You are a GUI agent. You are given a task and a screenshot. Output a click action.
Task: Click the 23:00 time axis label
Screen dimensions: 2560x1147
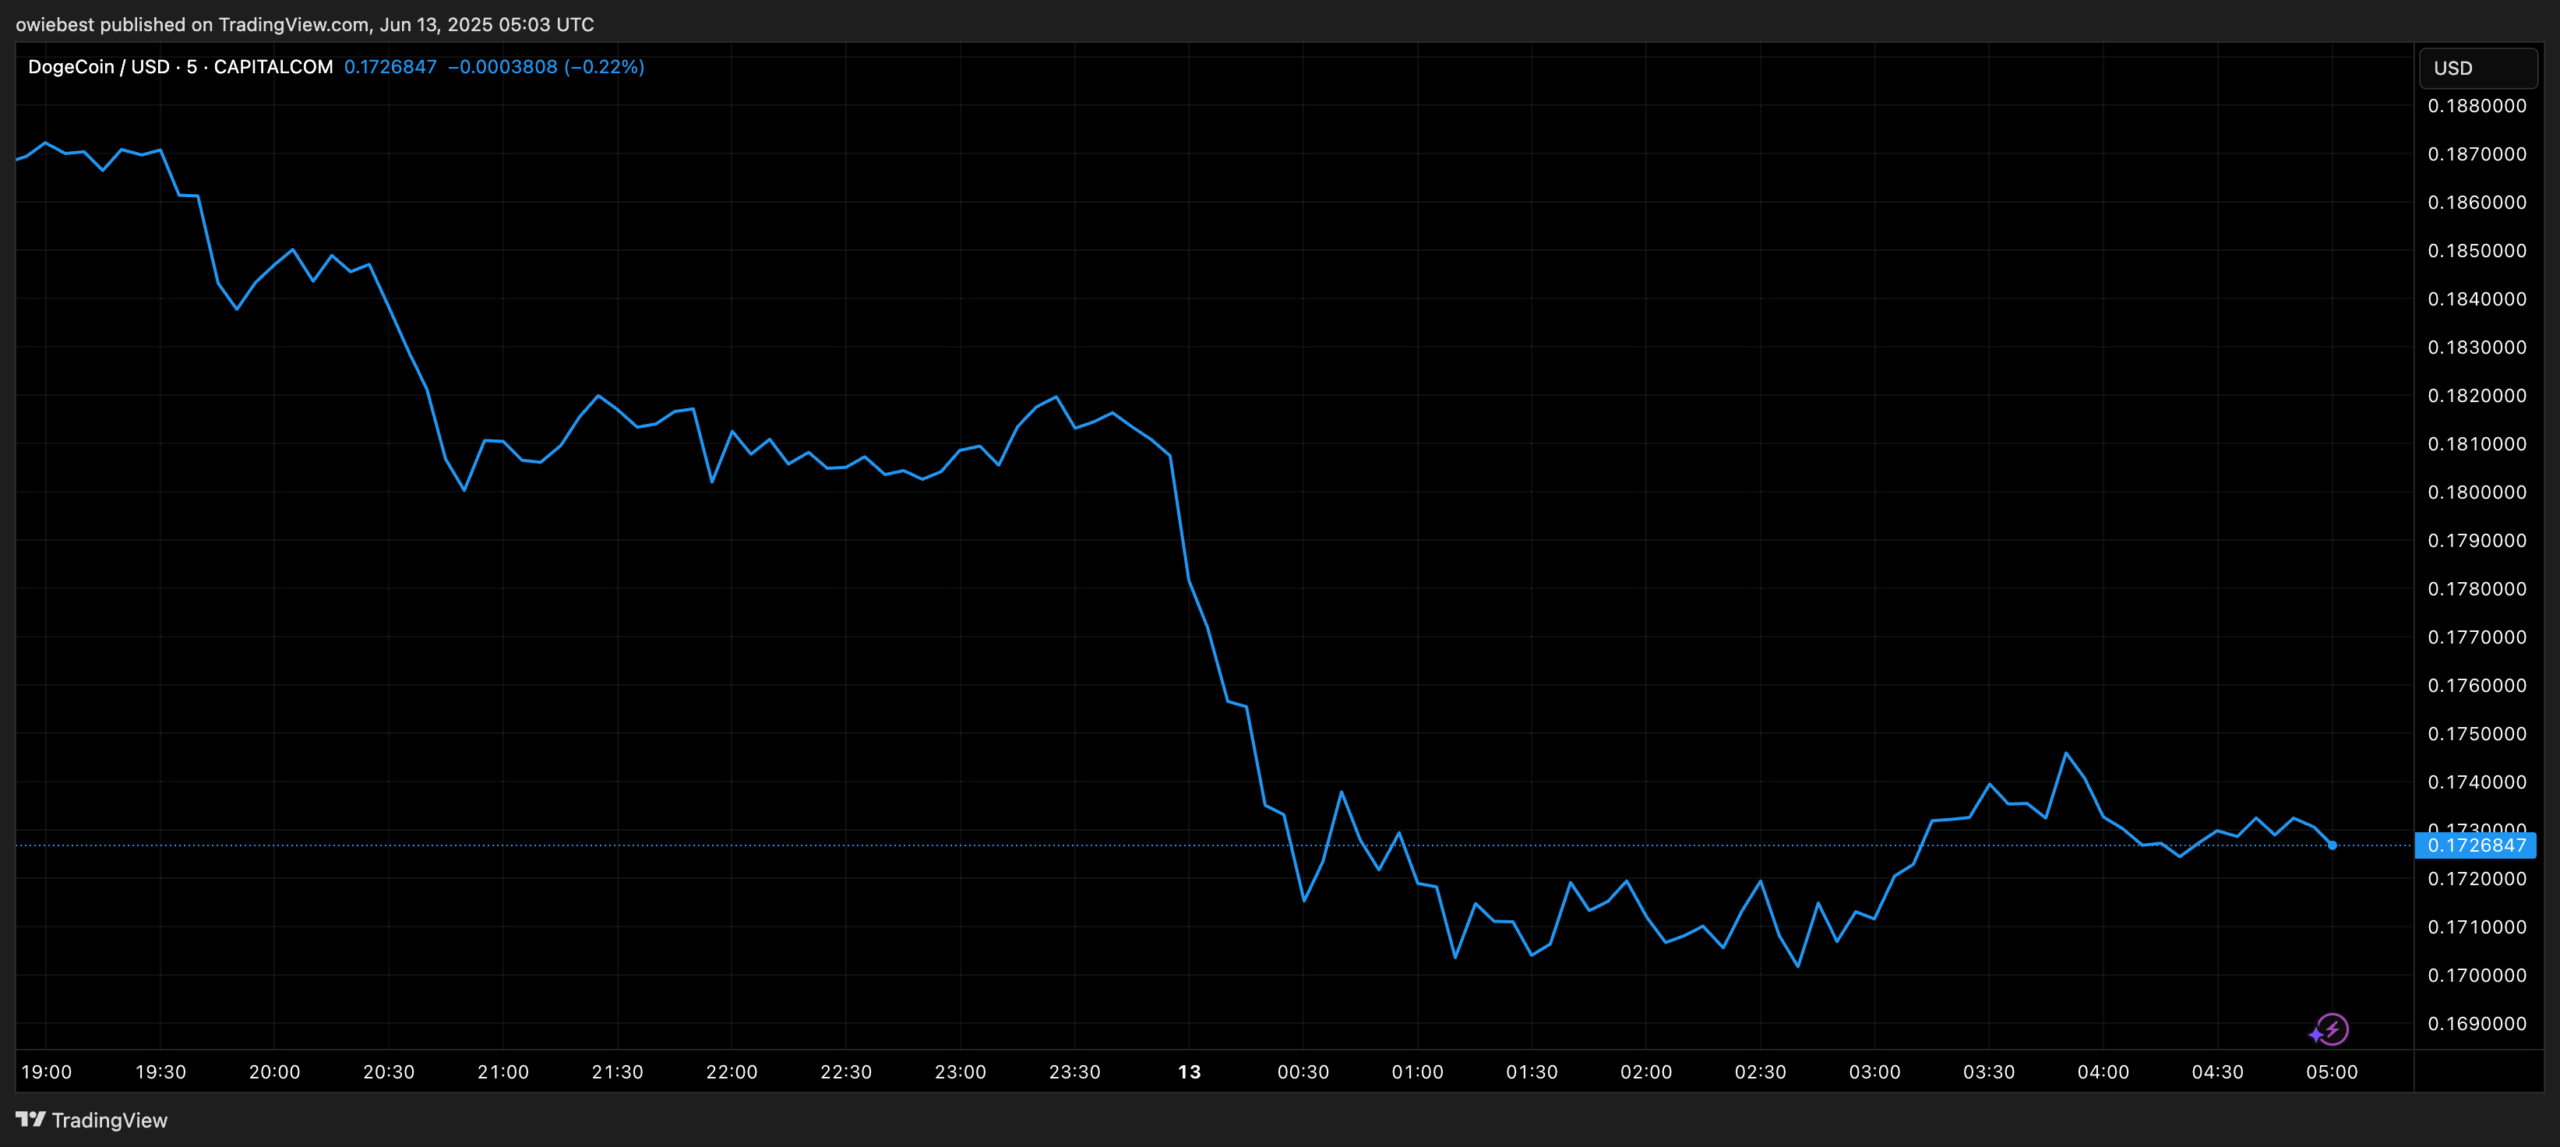pos(960,1072)
